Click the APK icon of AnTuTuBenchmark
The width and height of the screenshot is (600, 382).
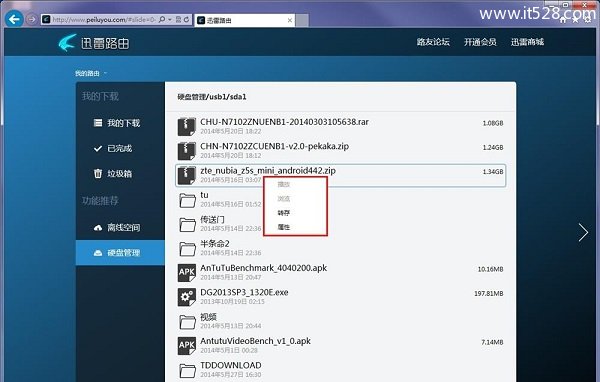(187, 273)
